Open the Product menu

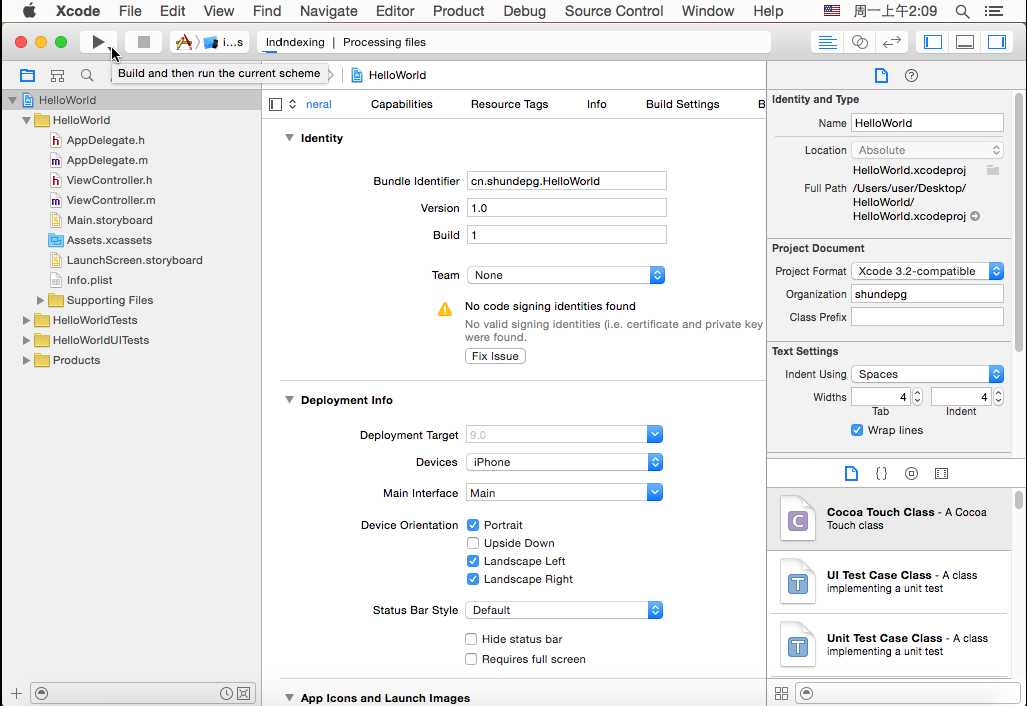pyautogui.click(x=458, y=10)
